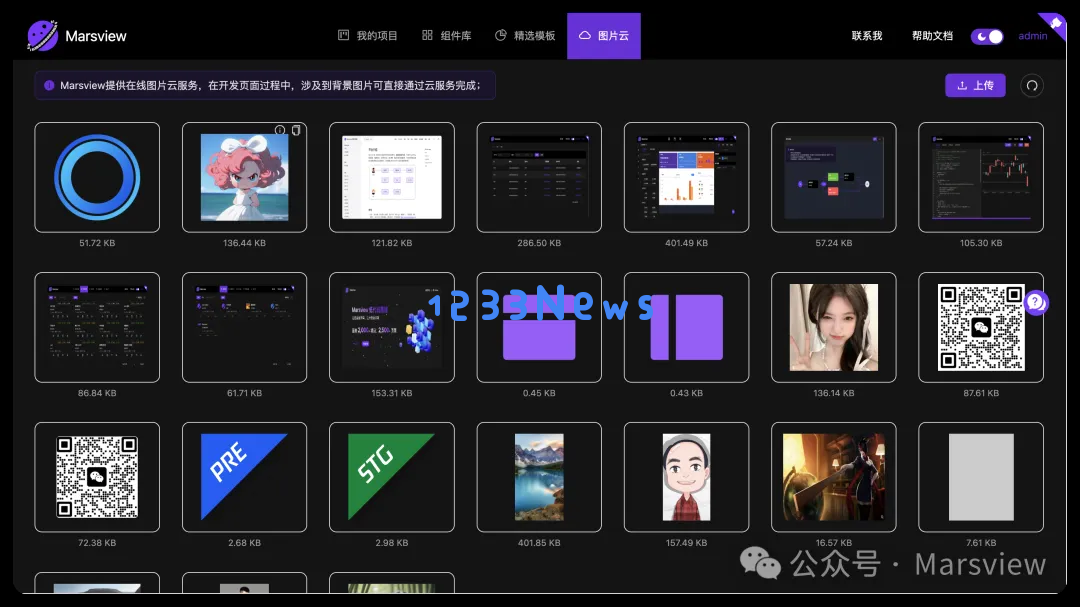
Task: Select the dark table screenshot 286.50 KB
Action: [x=539, y=177]
